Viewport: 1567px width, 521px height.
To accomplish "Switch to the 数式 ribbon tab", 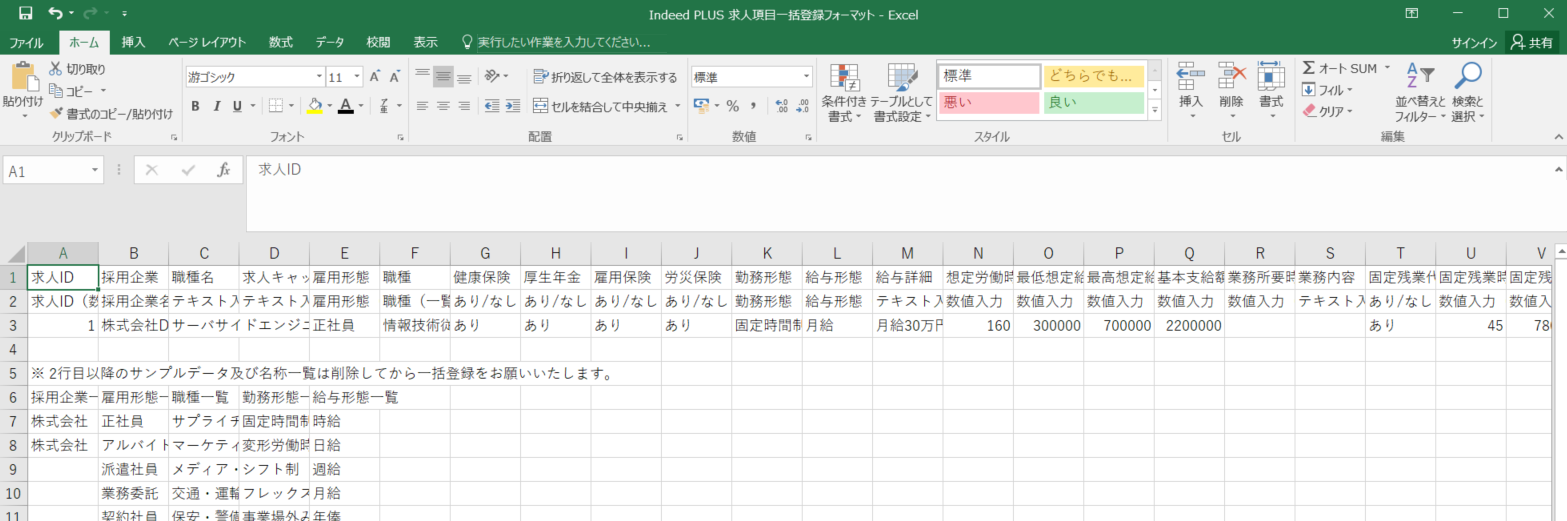I will (280, 42).
